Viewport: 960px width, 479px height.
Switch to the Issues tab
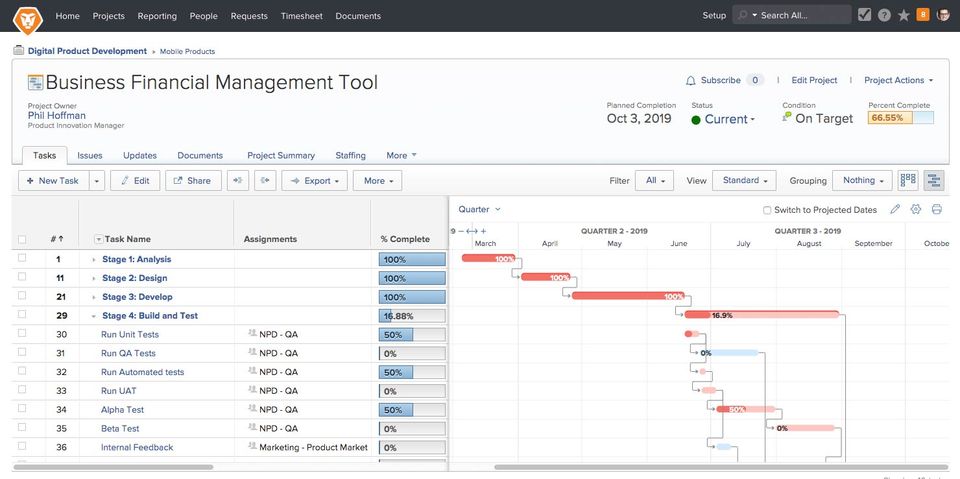90,156
